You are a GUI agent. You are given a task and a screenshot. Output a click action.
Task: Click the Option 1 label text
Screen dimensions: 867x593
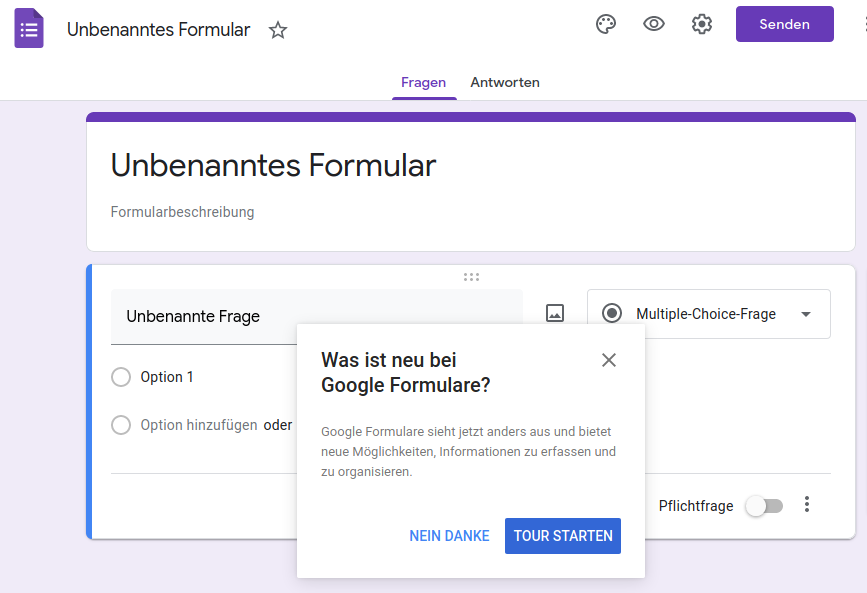[166, 377]
